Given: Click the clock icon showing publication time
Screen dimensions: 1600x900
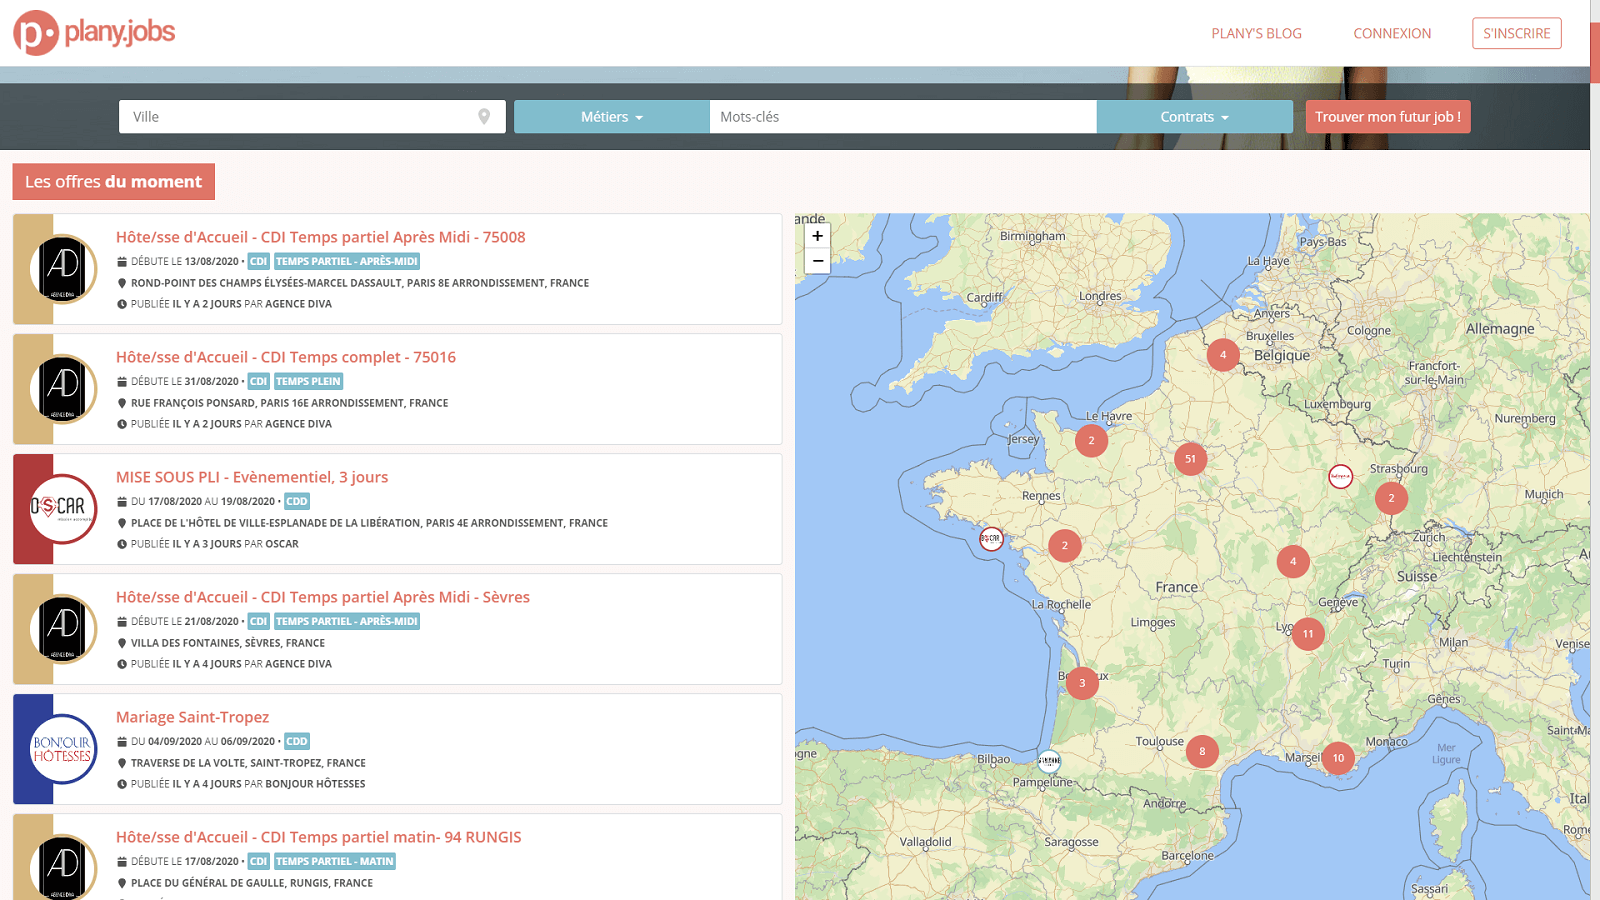Looking at the screenshot, I should pos(122,303).
